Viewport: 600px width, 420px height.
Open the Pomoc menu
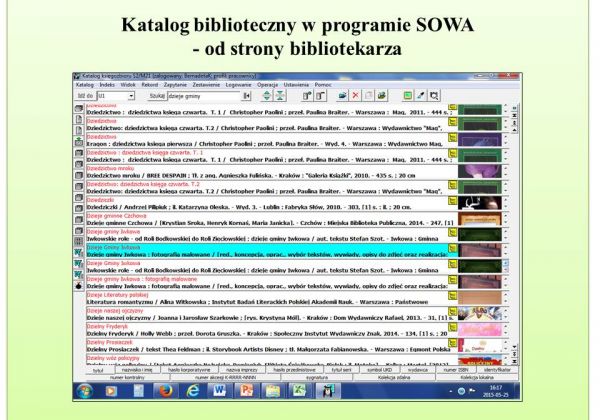tap(323, 85)
